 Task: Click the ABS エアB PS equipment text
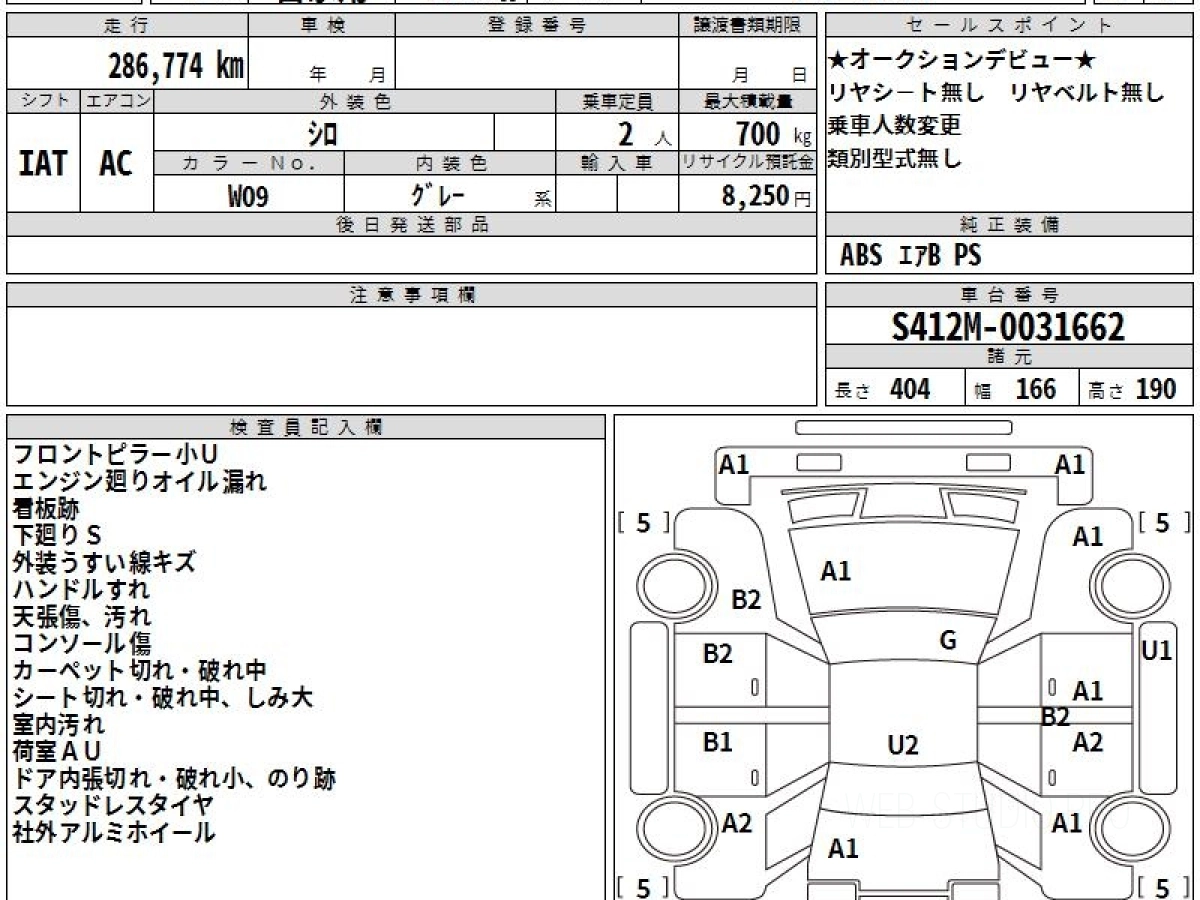(x=910, y=256)
